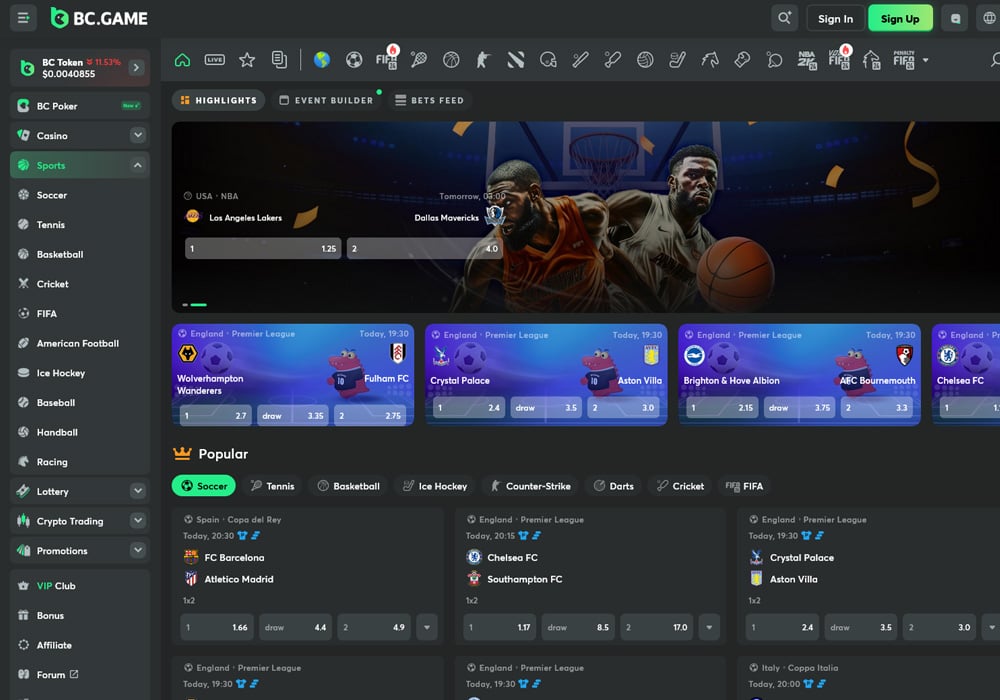Click the Sign Up button
1000x700 pixels.
[x=900, y=18]
